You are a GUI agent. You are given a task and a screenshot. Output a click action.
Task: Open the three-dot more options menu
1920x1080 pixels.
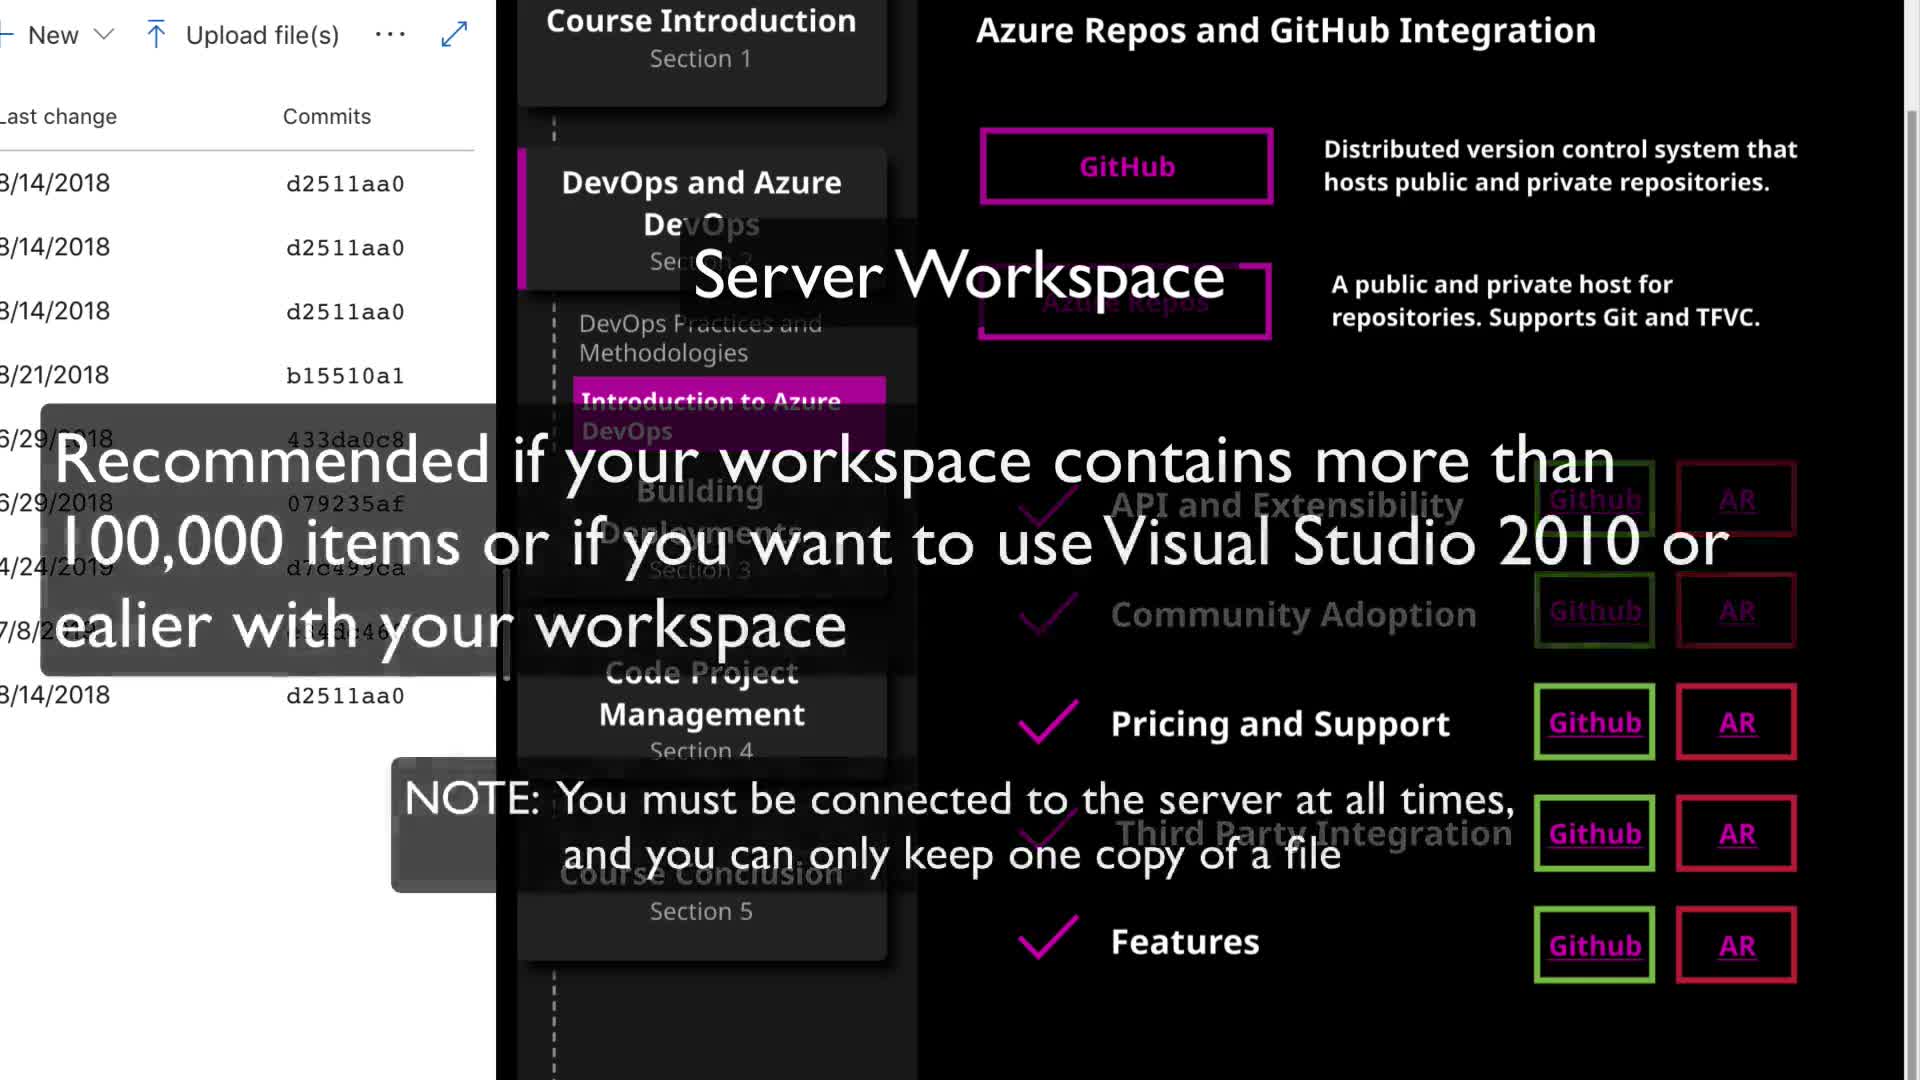[x=390, y=35]
